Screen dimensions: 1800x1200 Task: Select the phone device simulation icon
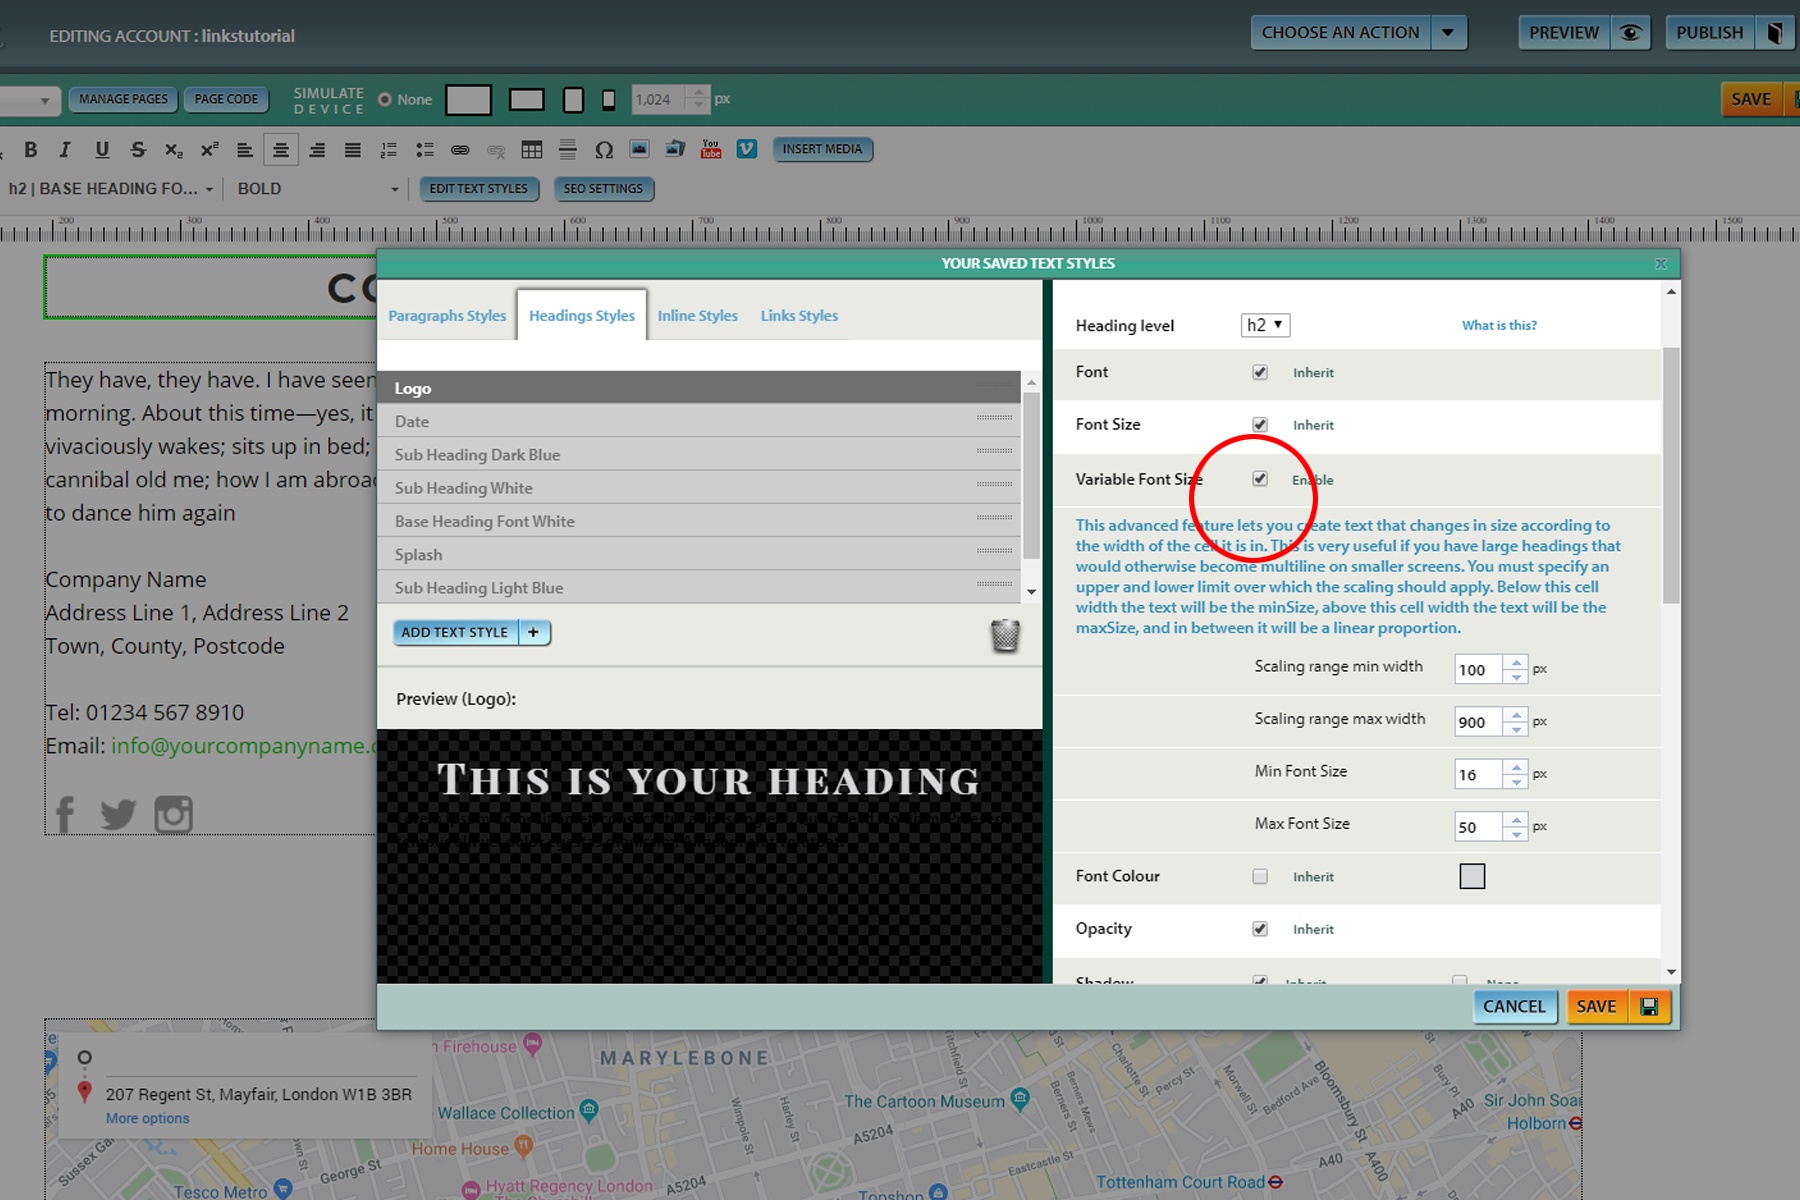point(607,100)
